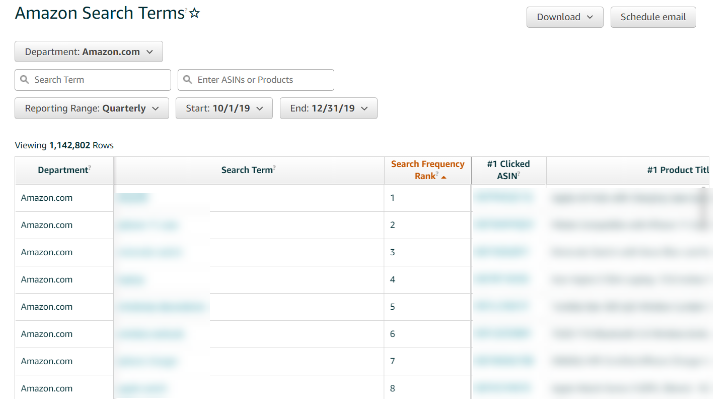Click the magnifier icon in ASINs search box

pos(187,80)
